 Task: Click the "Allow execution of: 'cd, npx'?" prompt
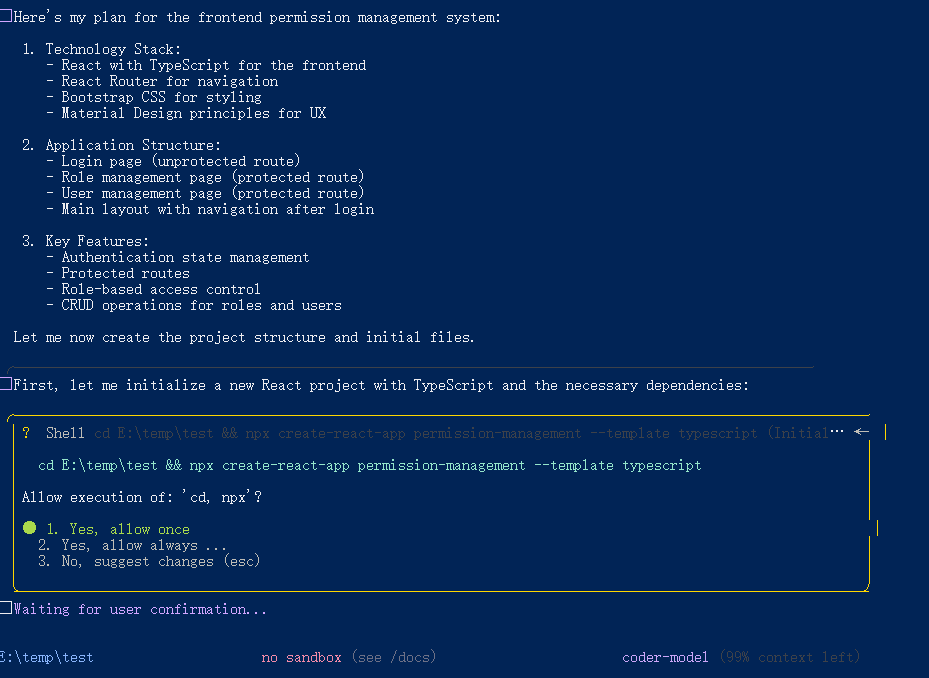coord(141,497)
